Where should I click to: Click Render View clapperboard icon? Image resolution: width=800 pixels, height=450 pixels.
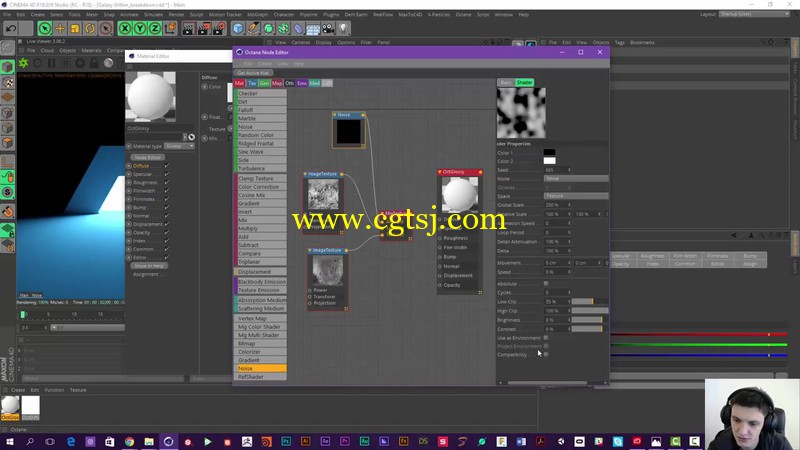188,29
